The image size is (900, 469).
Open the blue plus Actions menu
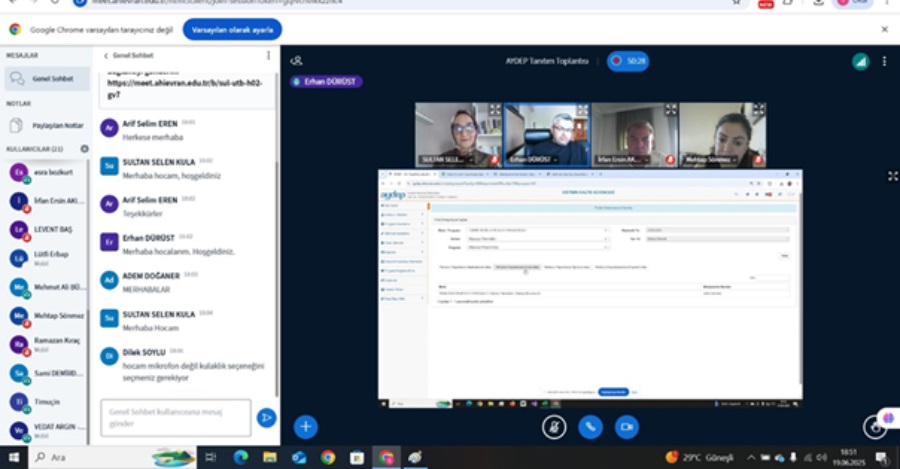point(306,426)
